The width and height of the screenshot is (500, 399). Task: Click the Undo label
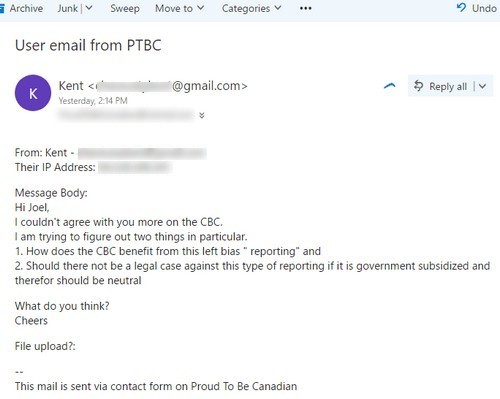tap(484, 8)
